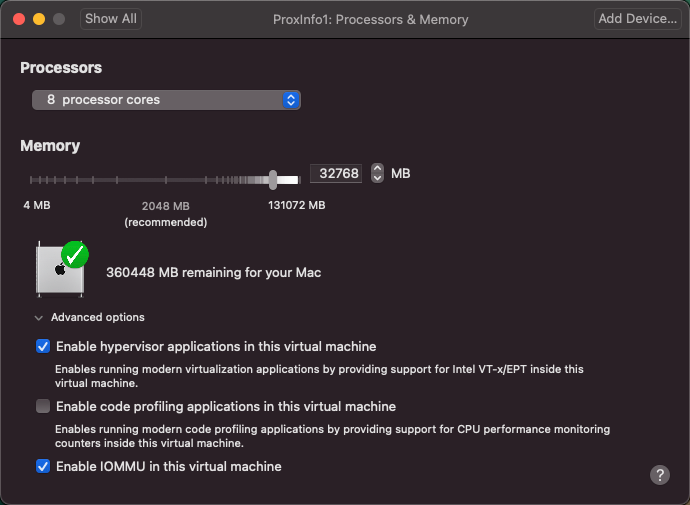Collapse the Advanced options disclosure chevron
Screen dimensions: 690x505
tap(39, 318)
